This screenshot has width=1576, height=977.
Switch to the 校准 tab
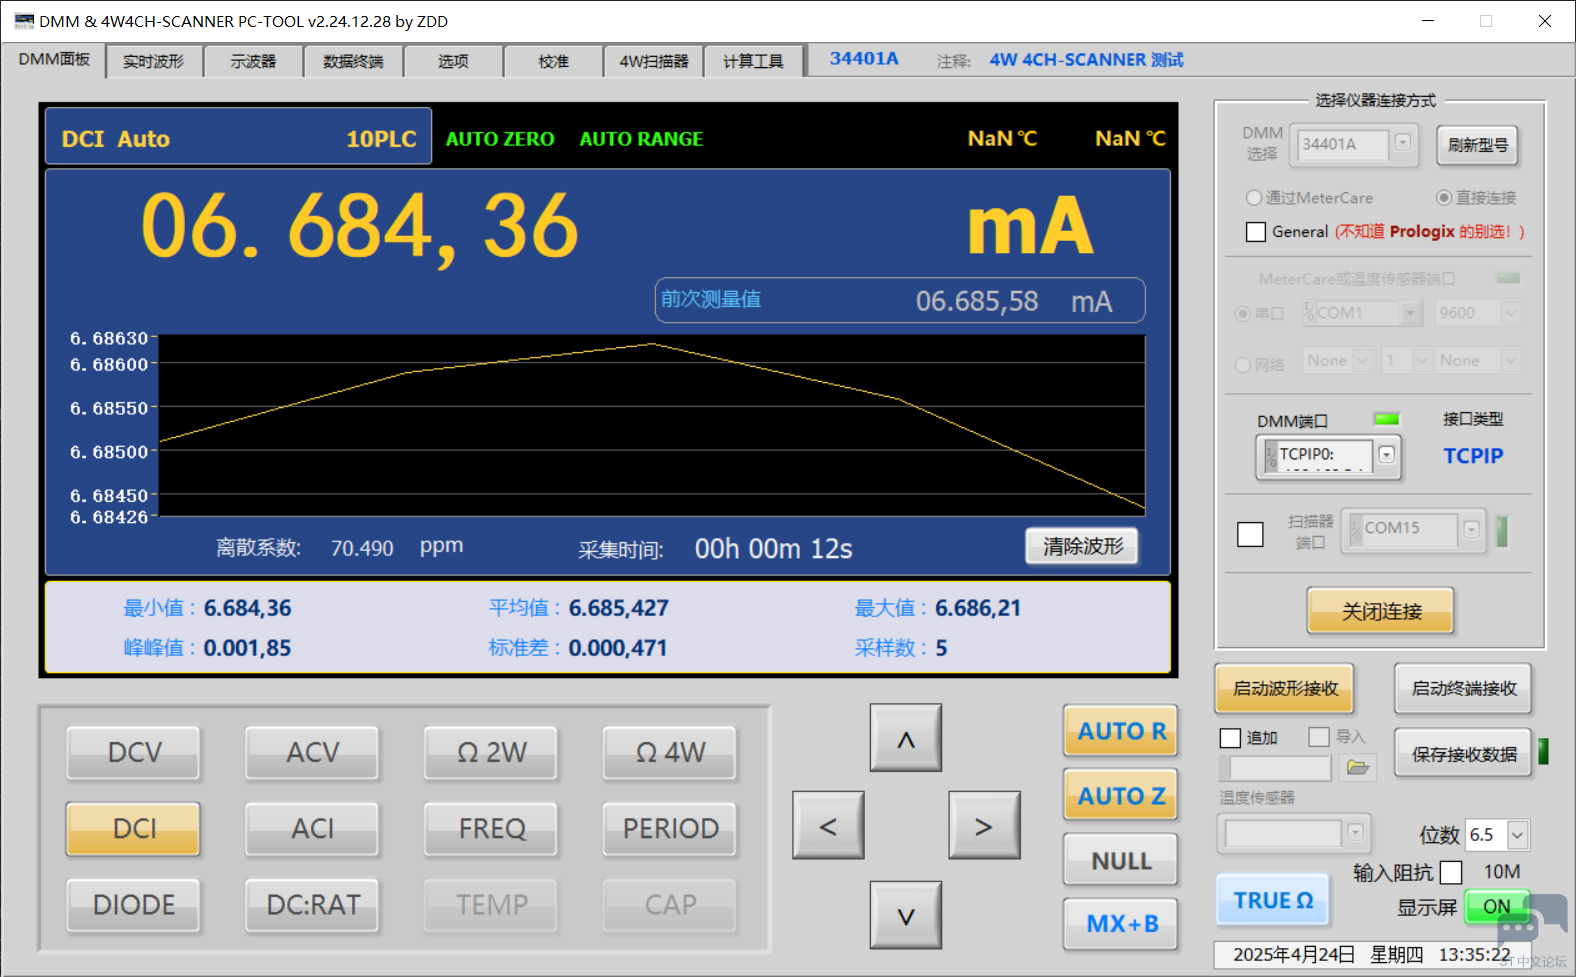[x=553, y=61]
